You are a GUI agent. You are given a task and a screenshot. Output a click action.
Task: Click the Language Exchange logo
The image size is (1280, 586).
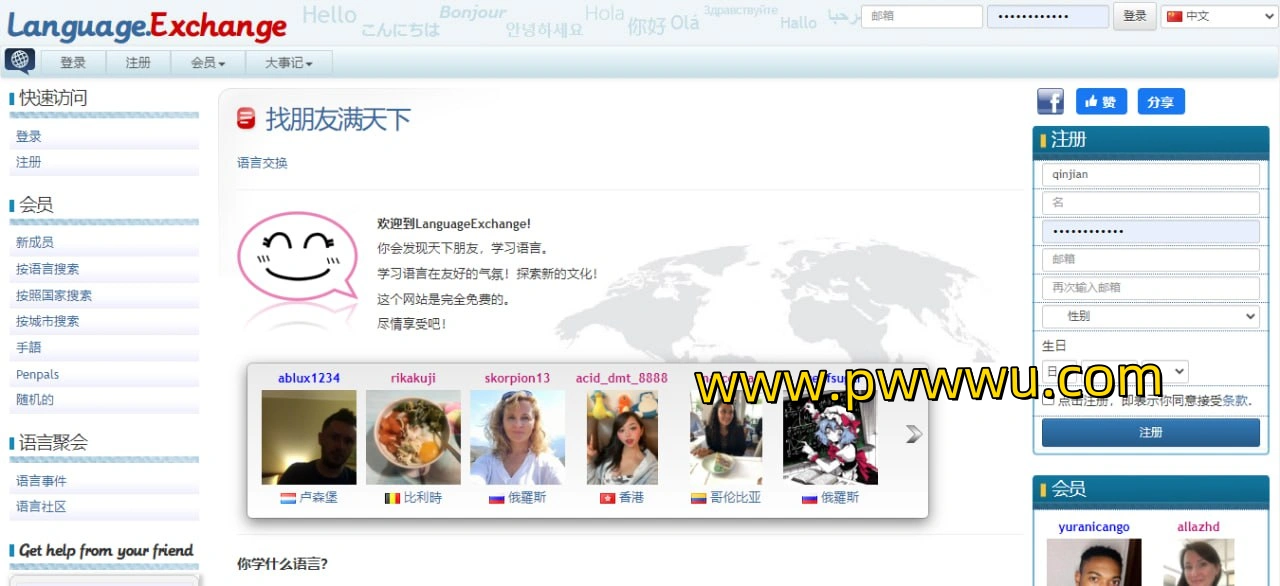pos(147,25)
